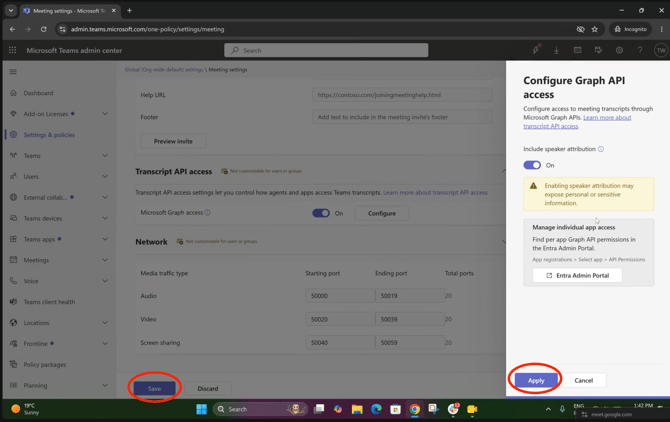The width and height of the screenshot is (670, 422).
Task: Expand the Add-on Licenses chevron
Action: pyautogui.click(x=105, y=114)
